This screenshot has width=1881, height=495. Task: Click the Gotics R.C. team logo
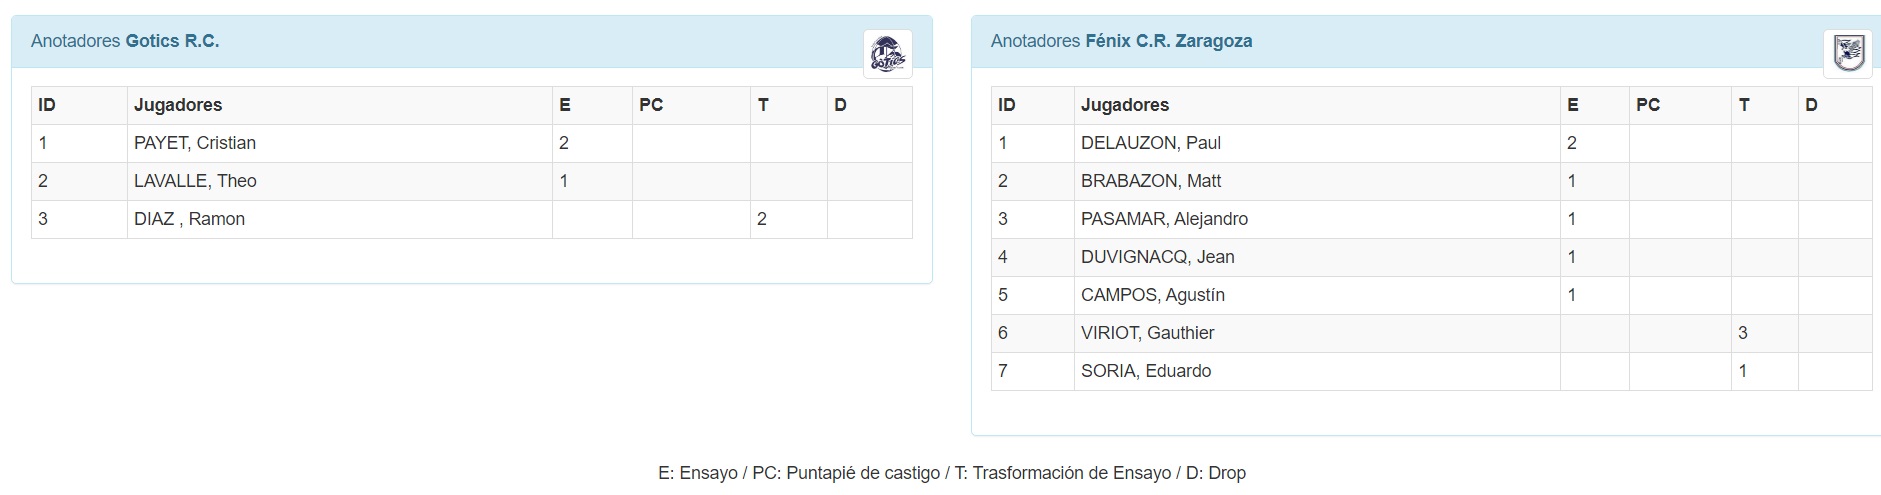887,53
